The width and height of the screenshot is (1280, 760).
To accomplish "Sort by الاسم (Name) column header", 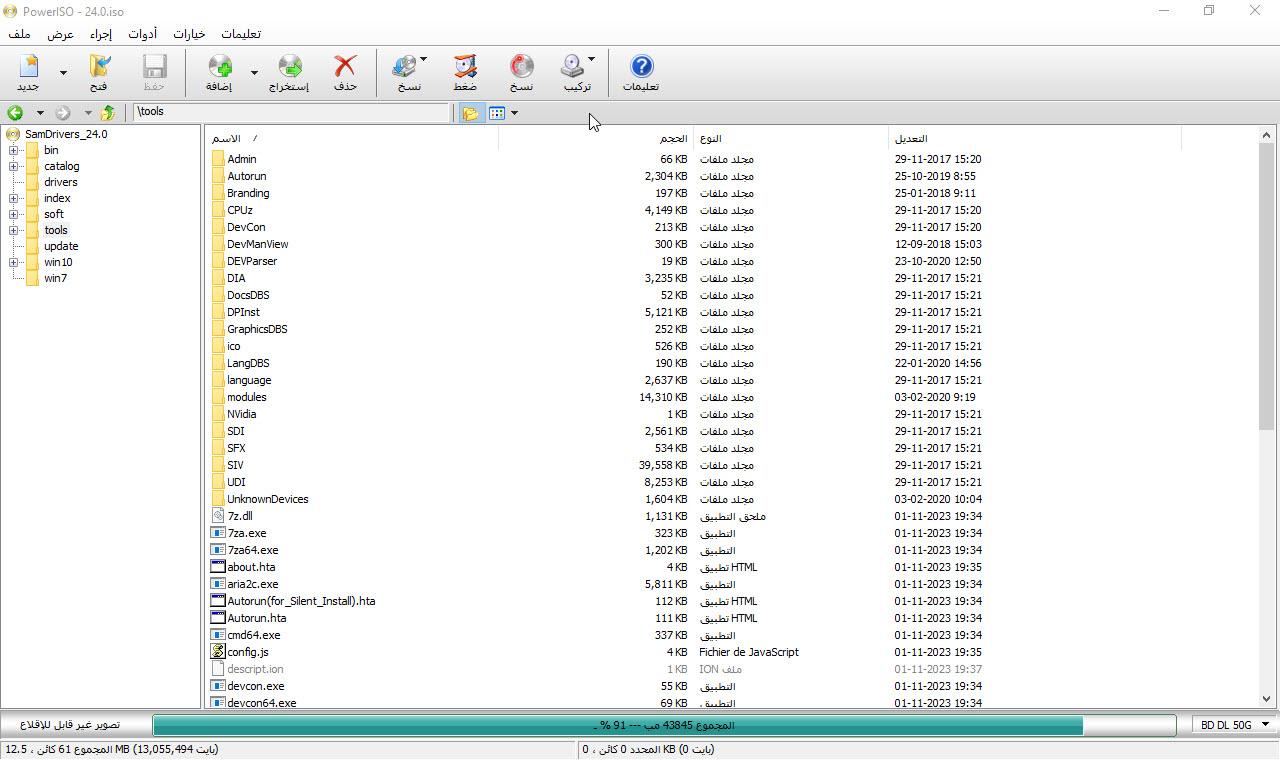I will tap(351, 138).
